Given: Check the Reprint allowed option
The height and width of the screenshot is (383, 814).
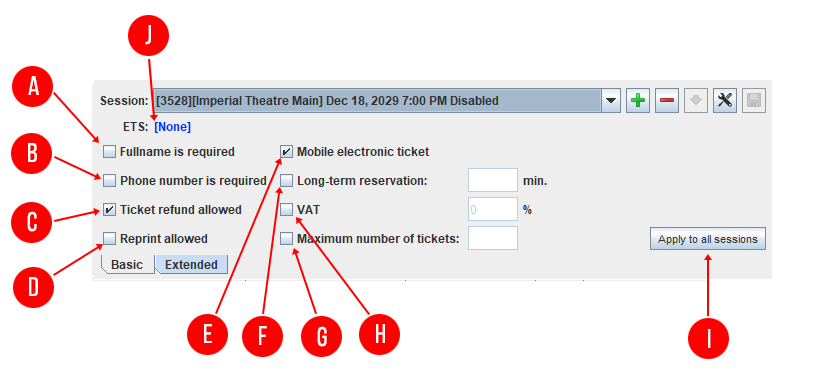Looking at the screenshot, I should coord(109,239).
